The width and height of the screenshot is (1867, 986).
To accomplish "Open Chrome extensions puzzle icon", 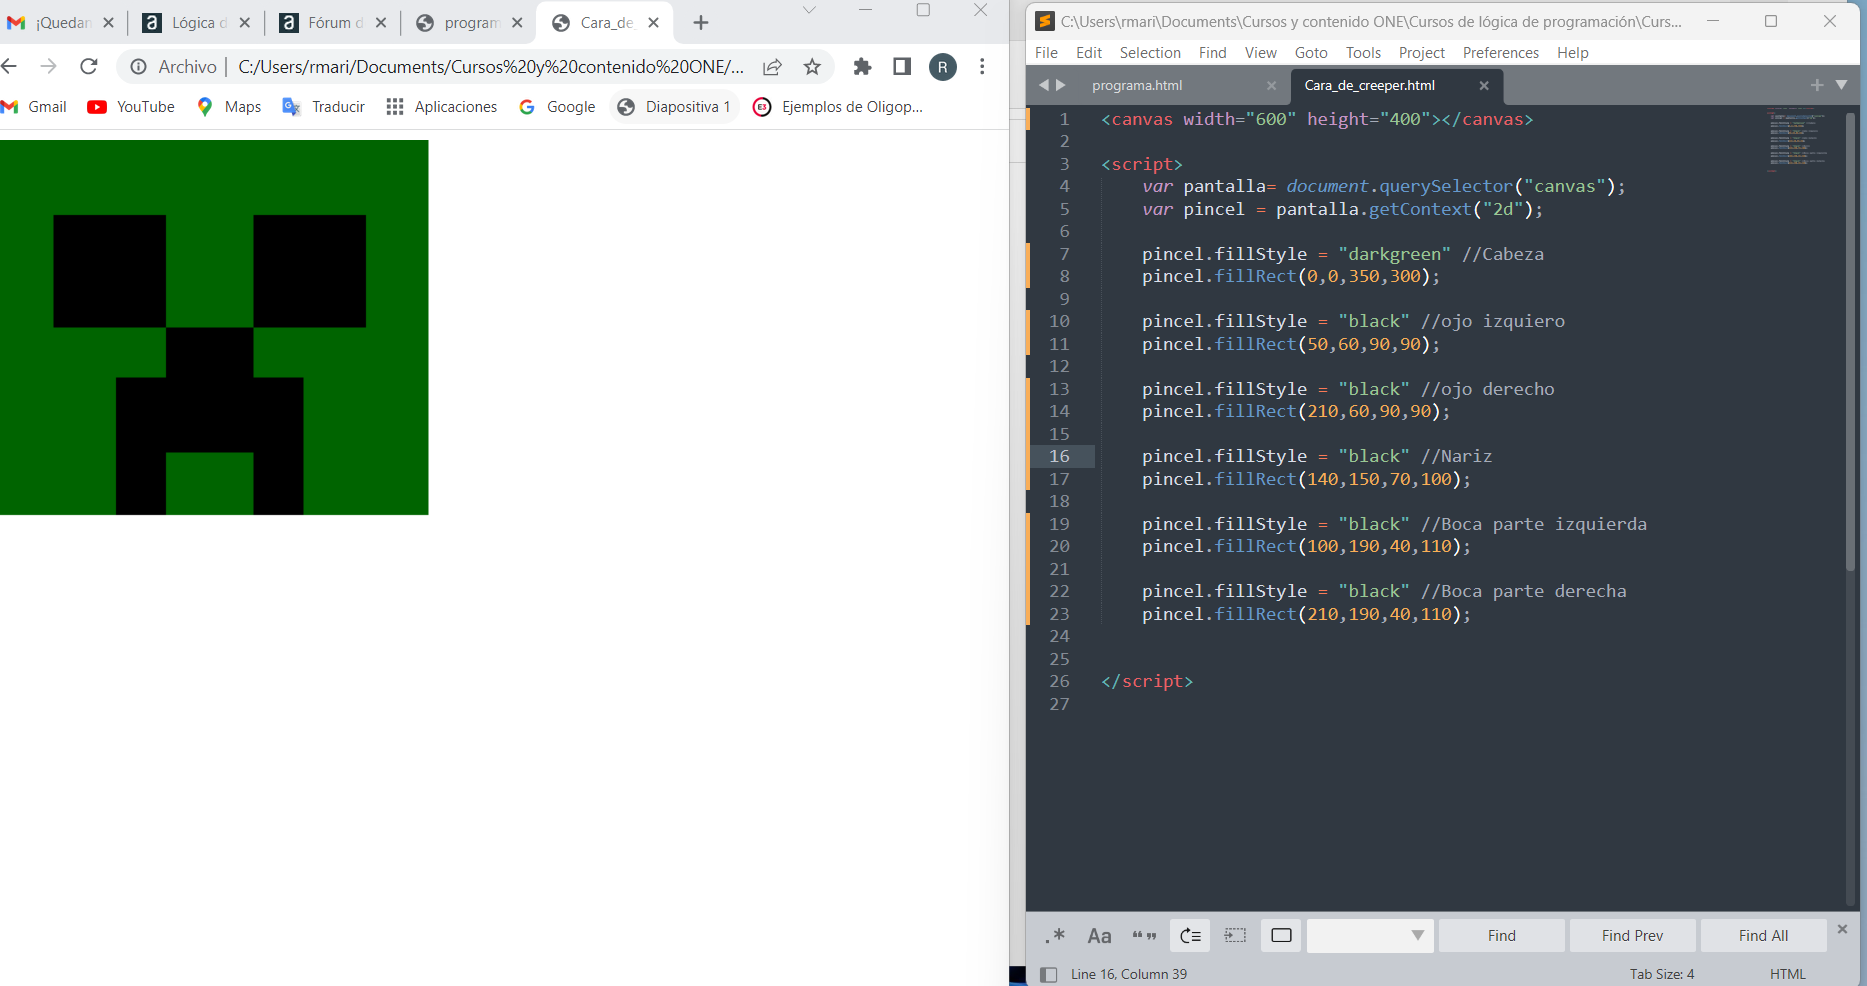I will [x=862, y=67].
